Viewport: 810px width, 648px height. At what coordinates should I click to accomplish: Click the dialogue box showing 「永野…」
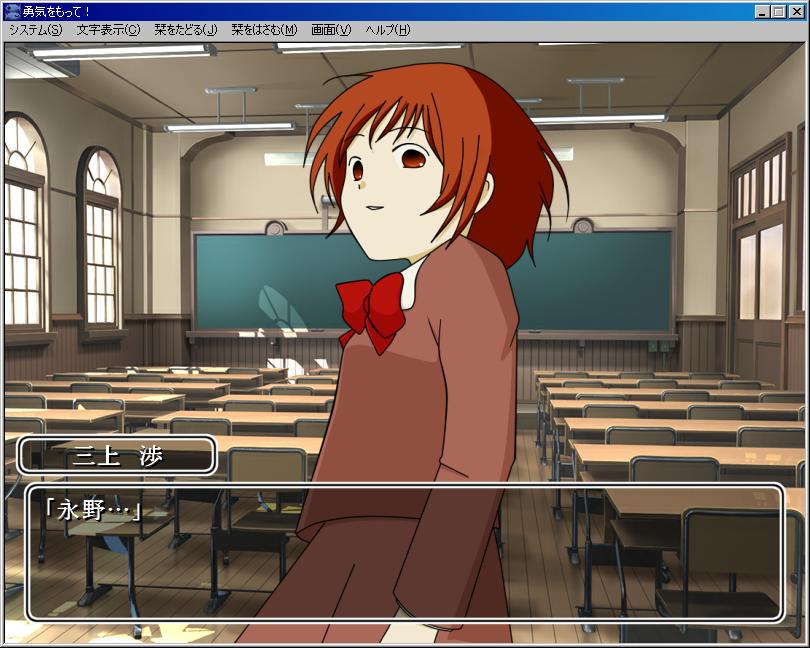[x=404, y=553]
